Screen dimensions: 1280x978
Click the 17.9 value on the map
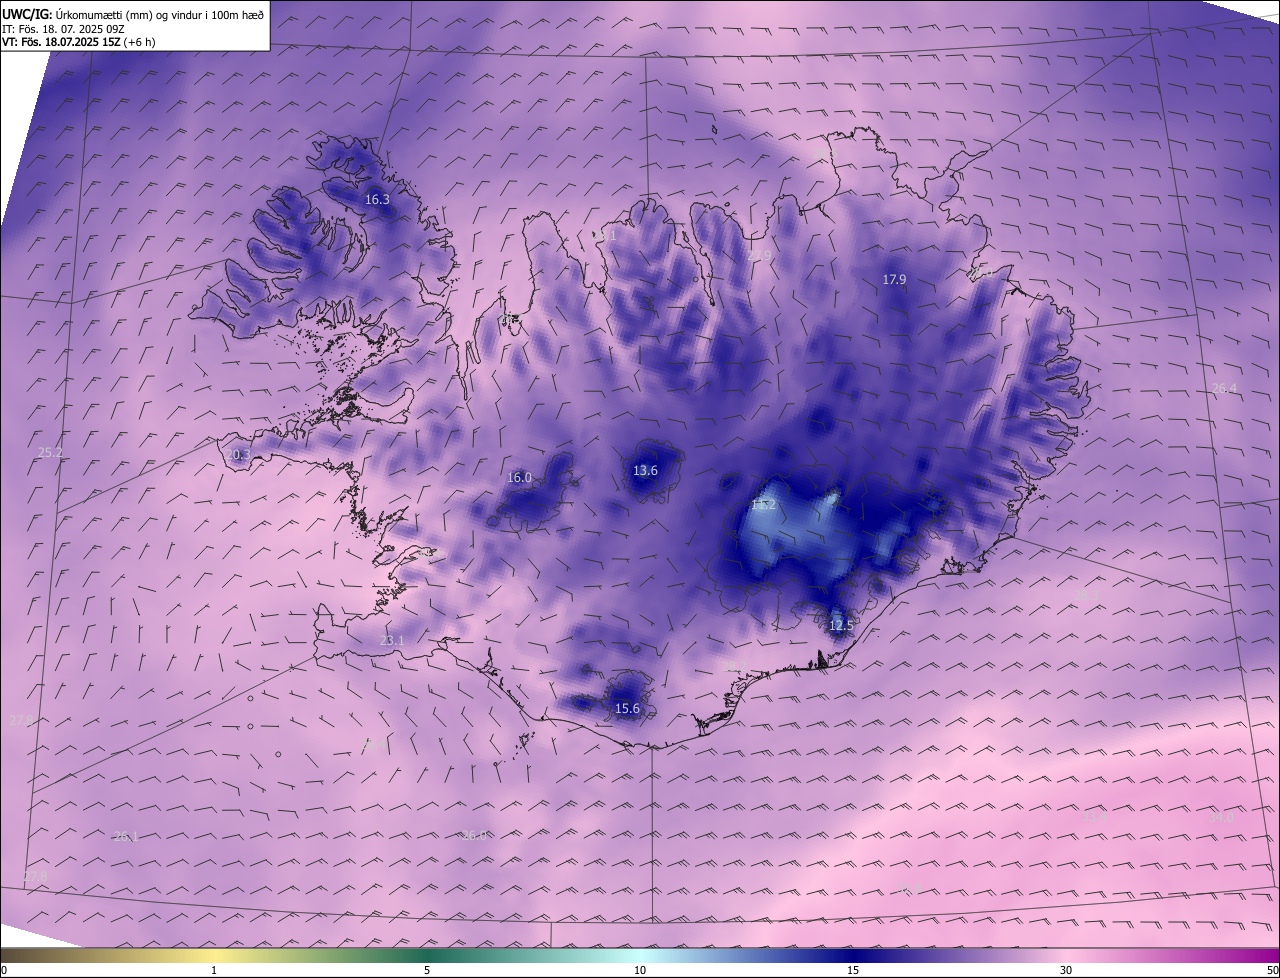[x=894, y=280]
